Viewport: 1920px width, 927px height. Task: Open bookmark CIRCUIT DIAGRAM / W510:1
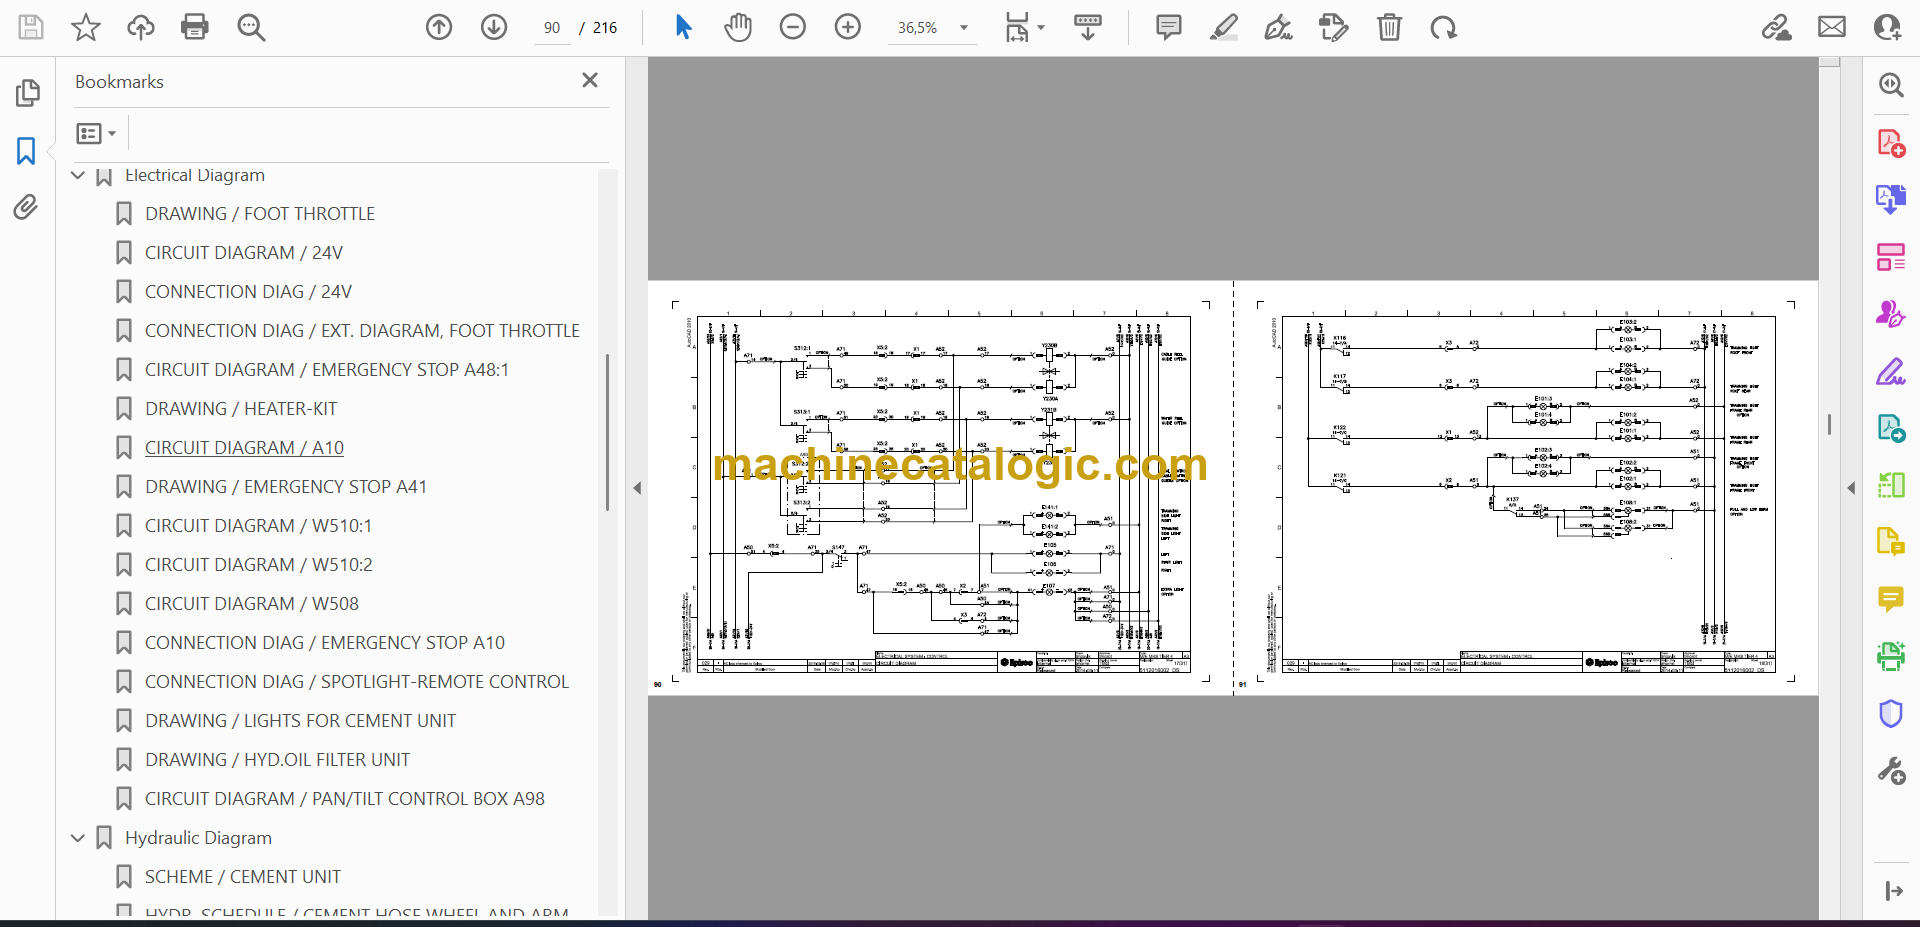tap(258, 526)
